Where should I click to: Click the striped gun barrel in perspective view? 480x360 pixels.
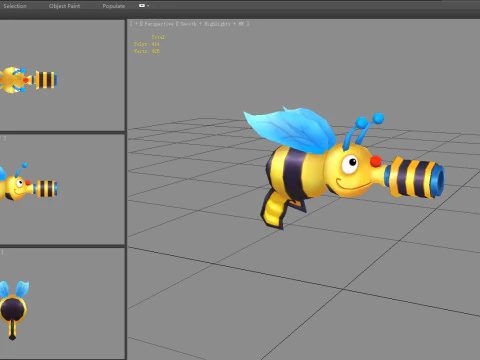[415, 177]
